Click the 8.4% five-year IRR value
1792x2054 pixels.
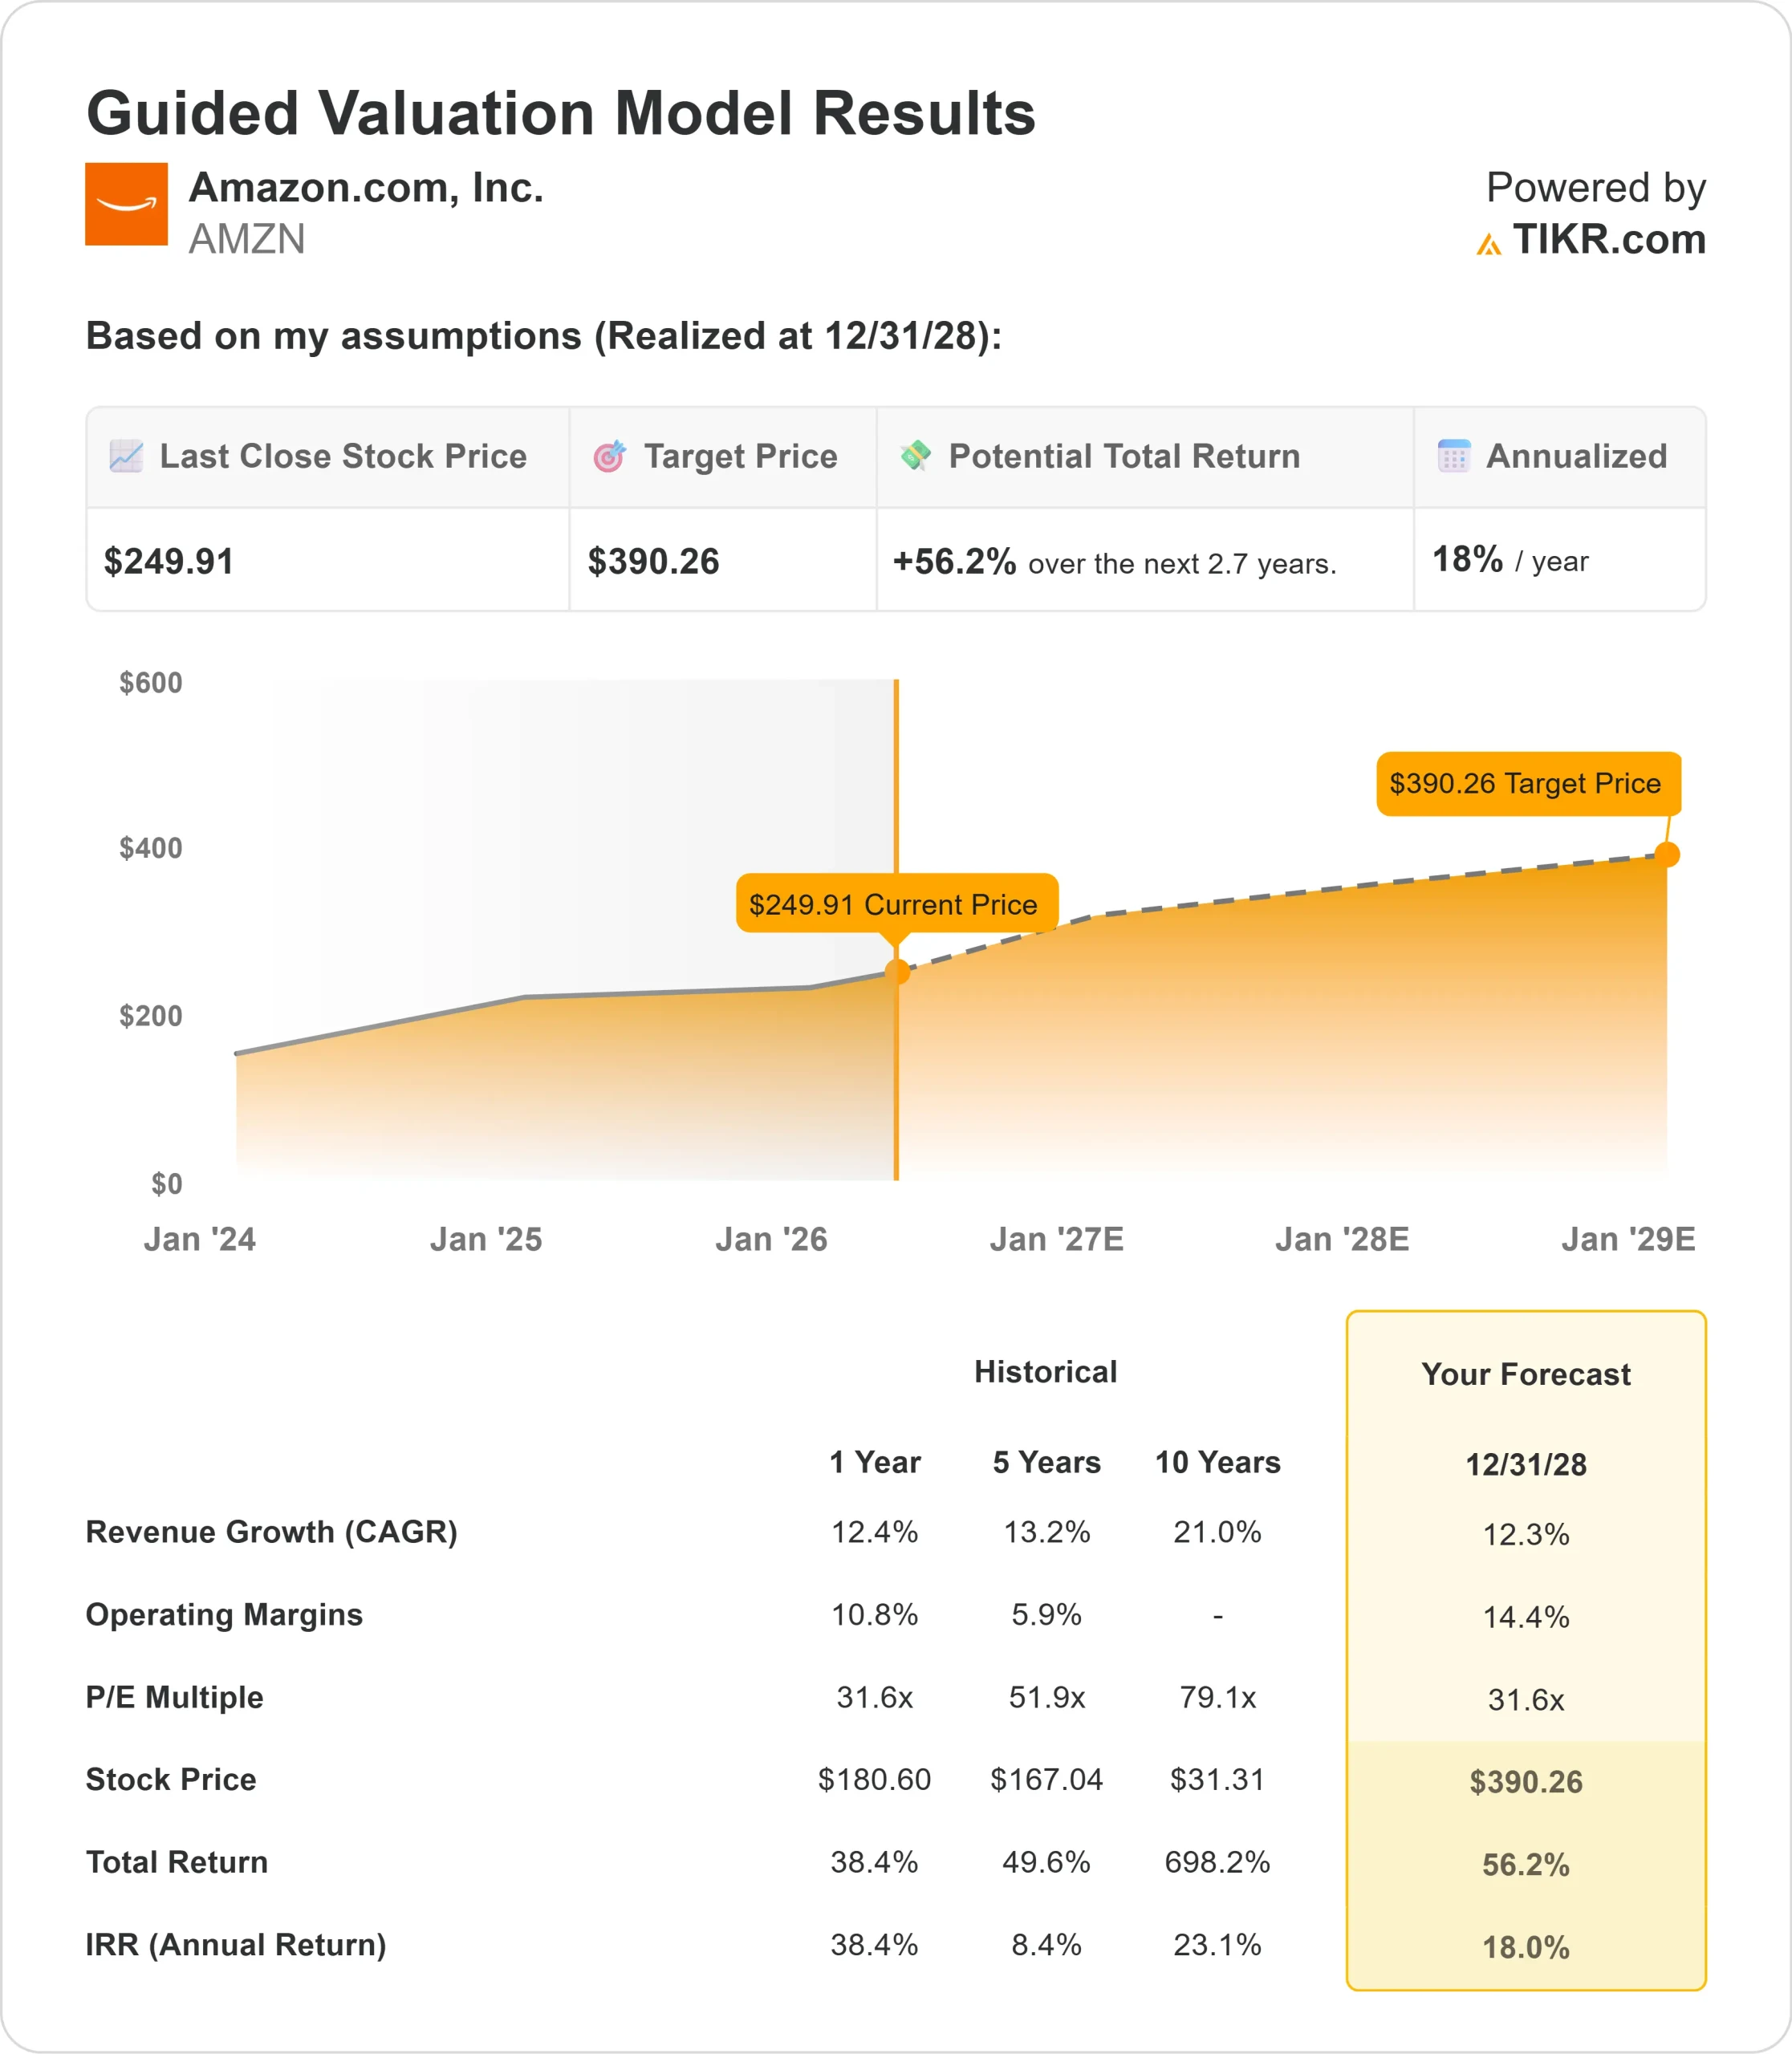tap(1047, 1945)
